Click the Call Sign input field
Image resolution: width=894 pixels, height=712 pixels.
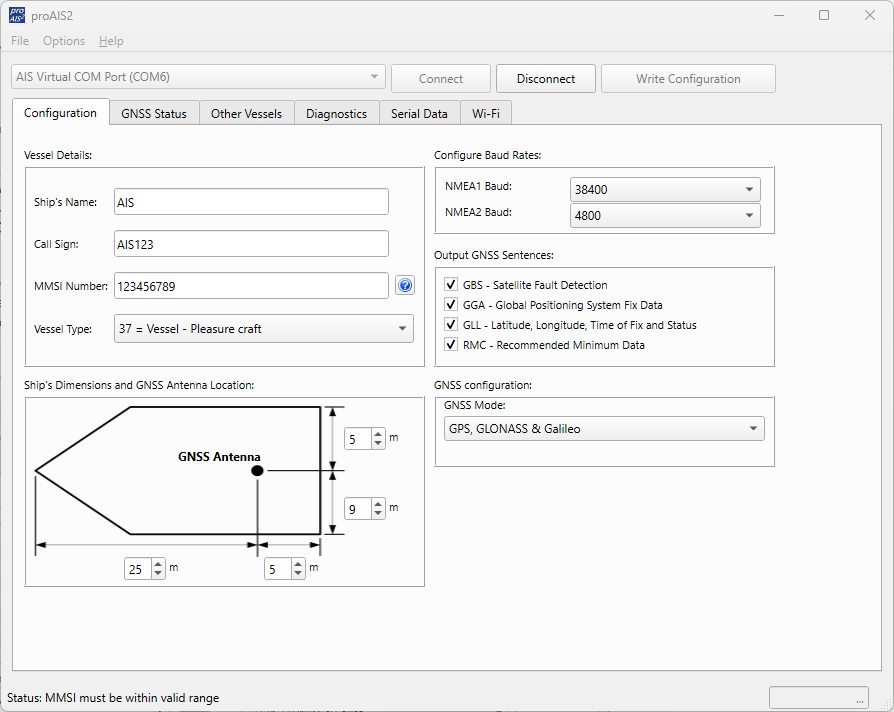point(251,244)
